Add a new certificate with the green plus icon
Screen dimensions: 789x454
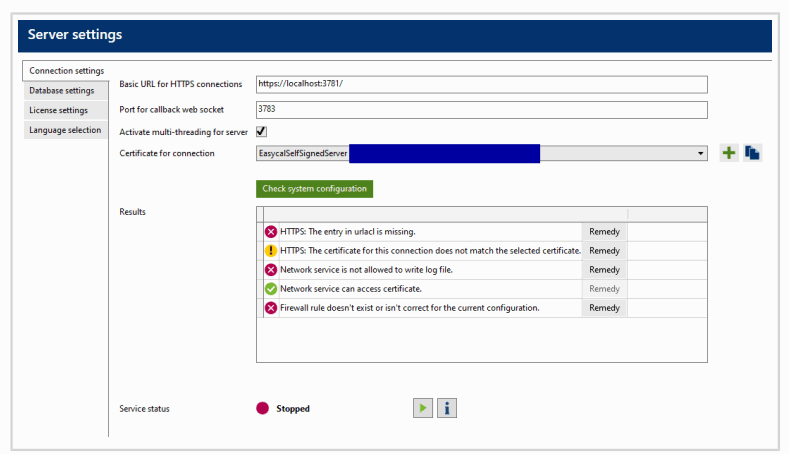click(x=729, y=153)
